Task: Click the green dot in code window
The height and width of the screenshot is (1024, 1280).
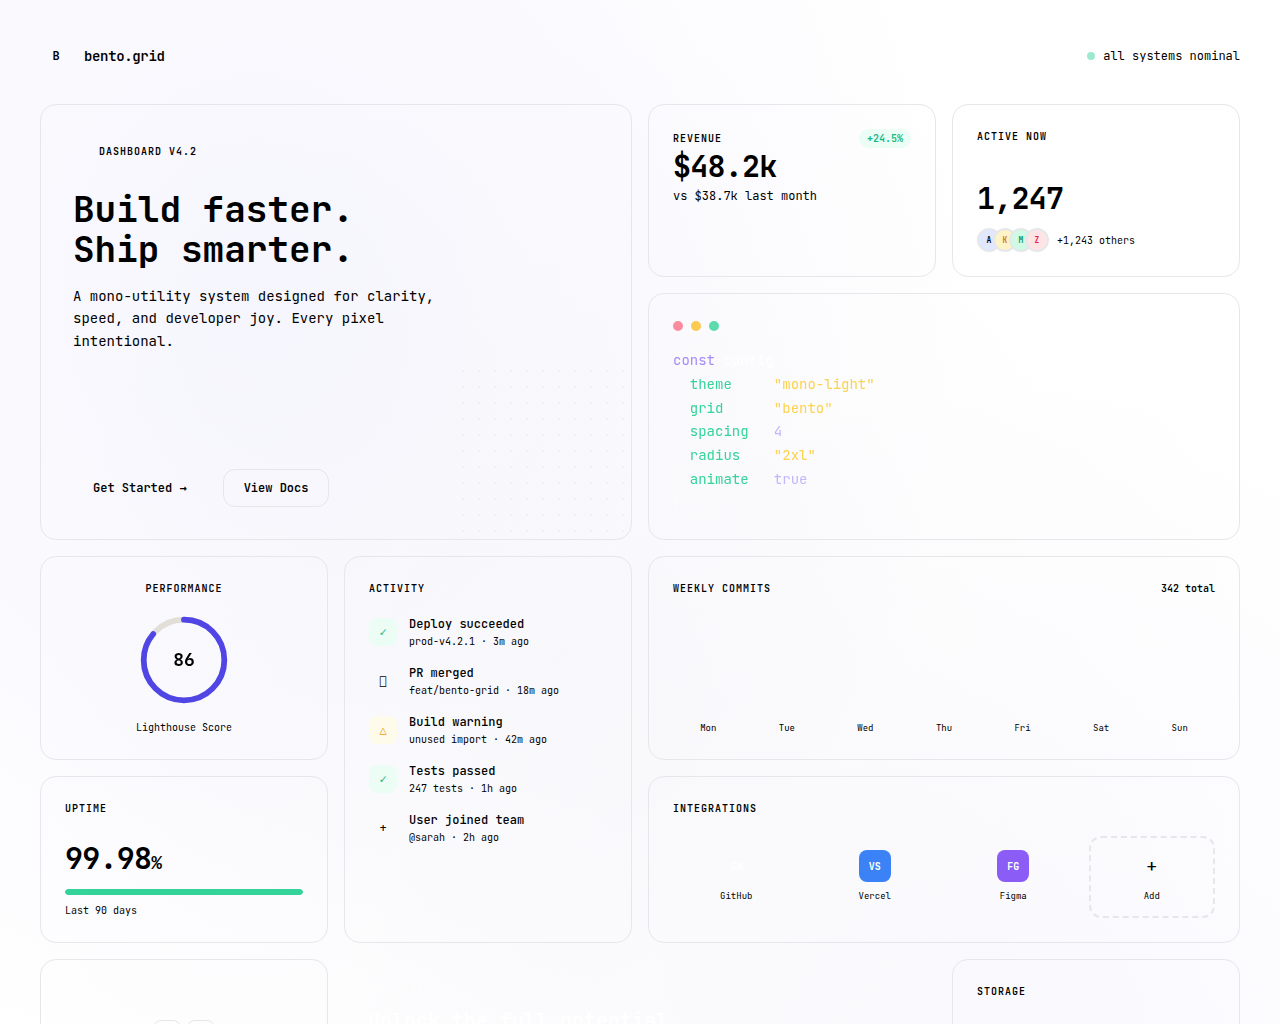Action: pos(714,326)
